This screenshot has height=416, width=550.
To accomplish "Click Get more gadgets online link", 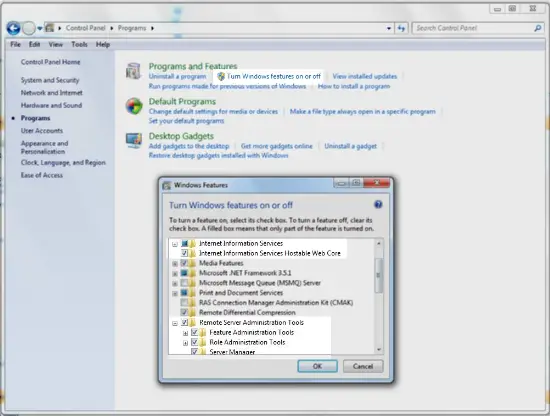I will pyautogui.click(x=276, y=146).
